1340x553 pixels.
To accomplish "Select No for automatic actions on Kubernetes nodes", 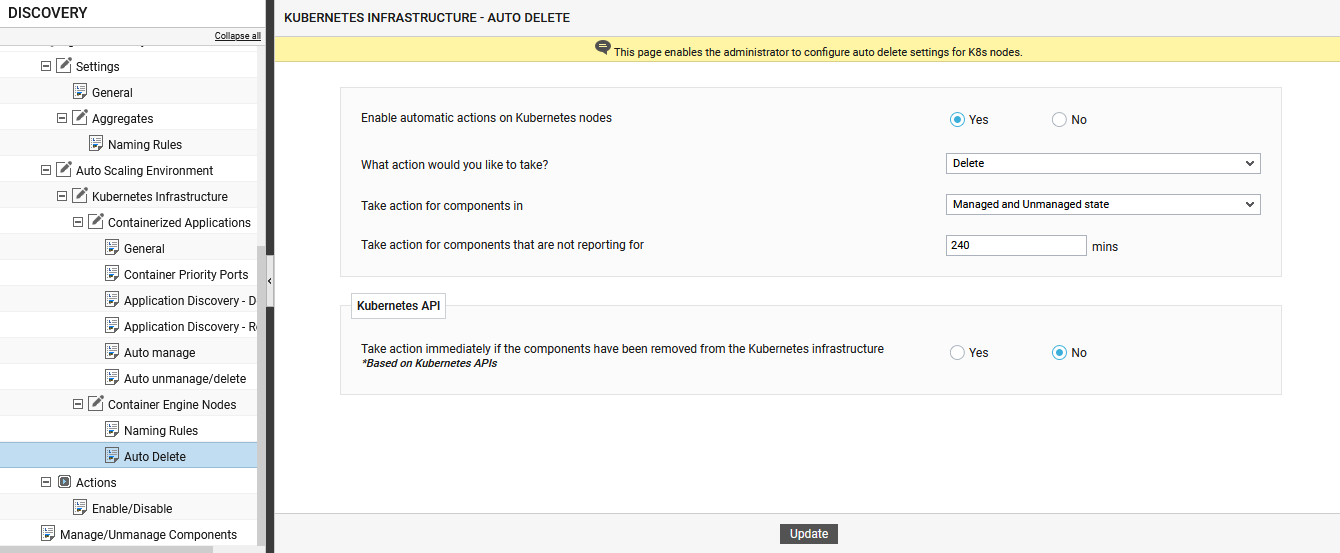I will (1059, 120).
